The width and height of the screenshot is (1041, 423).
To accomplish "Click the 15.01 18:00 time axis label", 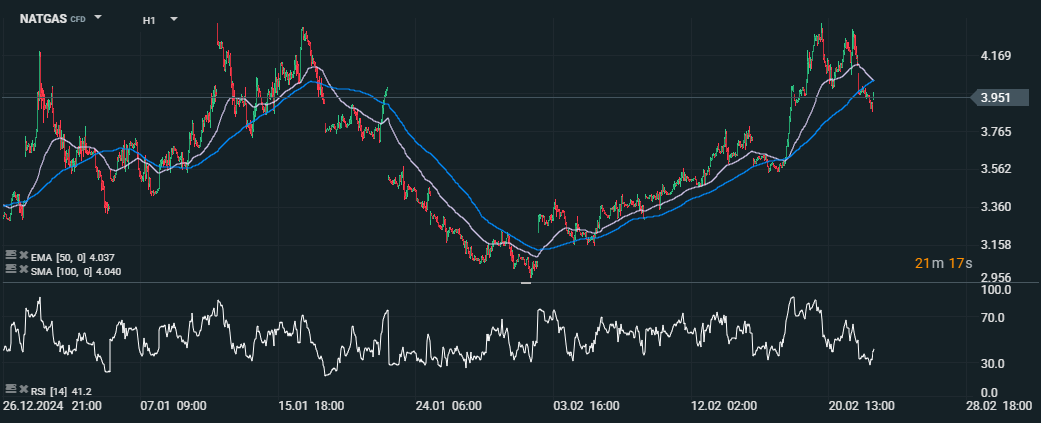I will [311, 406].
